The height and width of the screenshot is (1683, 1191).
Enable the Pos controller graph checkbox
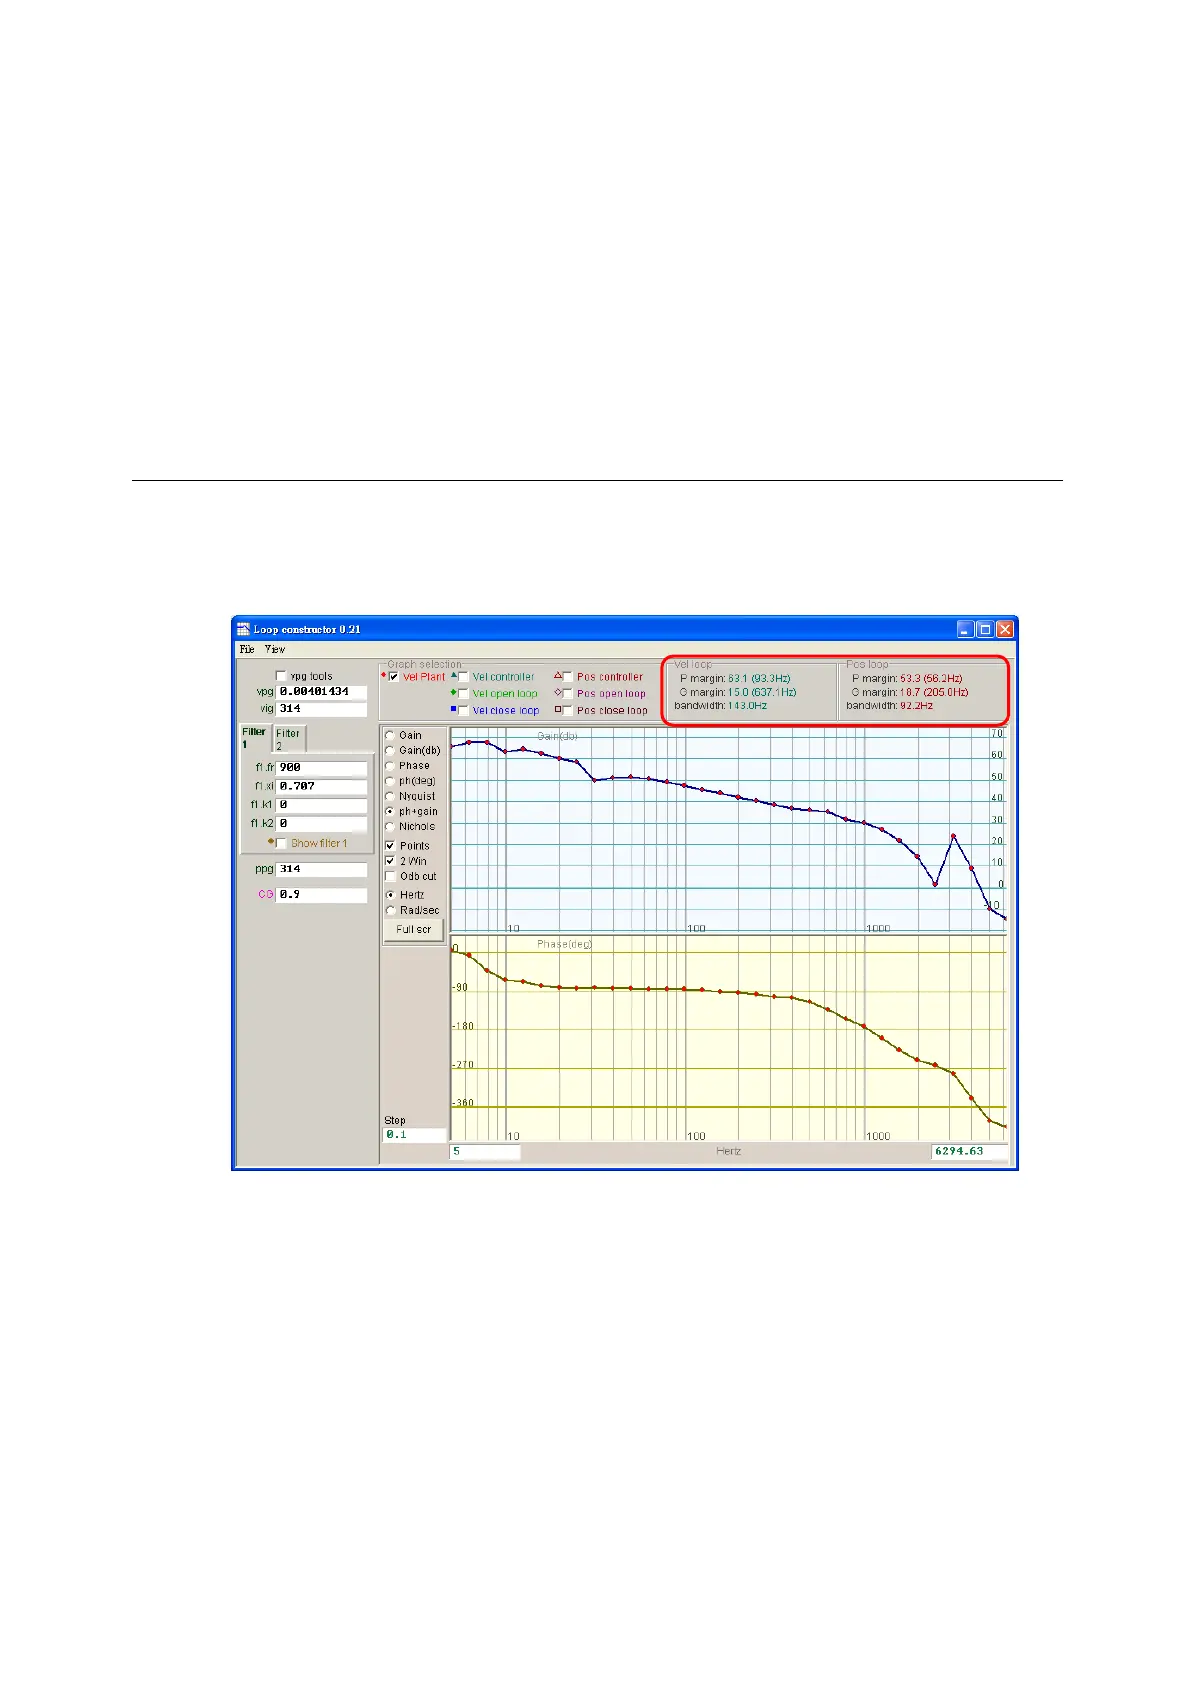pos(568,677)
